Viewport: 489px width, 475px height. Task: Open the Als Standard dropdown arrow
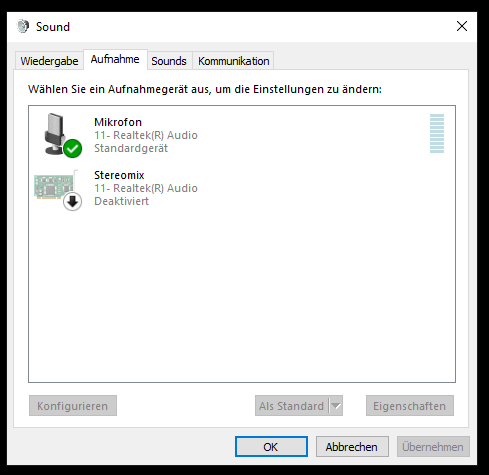(336, 406)
